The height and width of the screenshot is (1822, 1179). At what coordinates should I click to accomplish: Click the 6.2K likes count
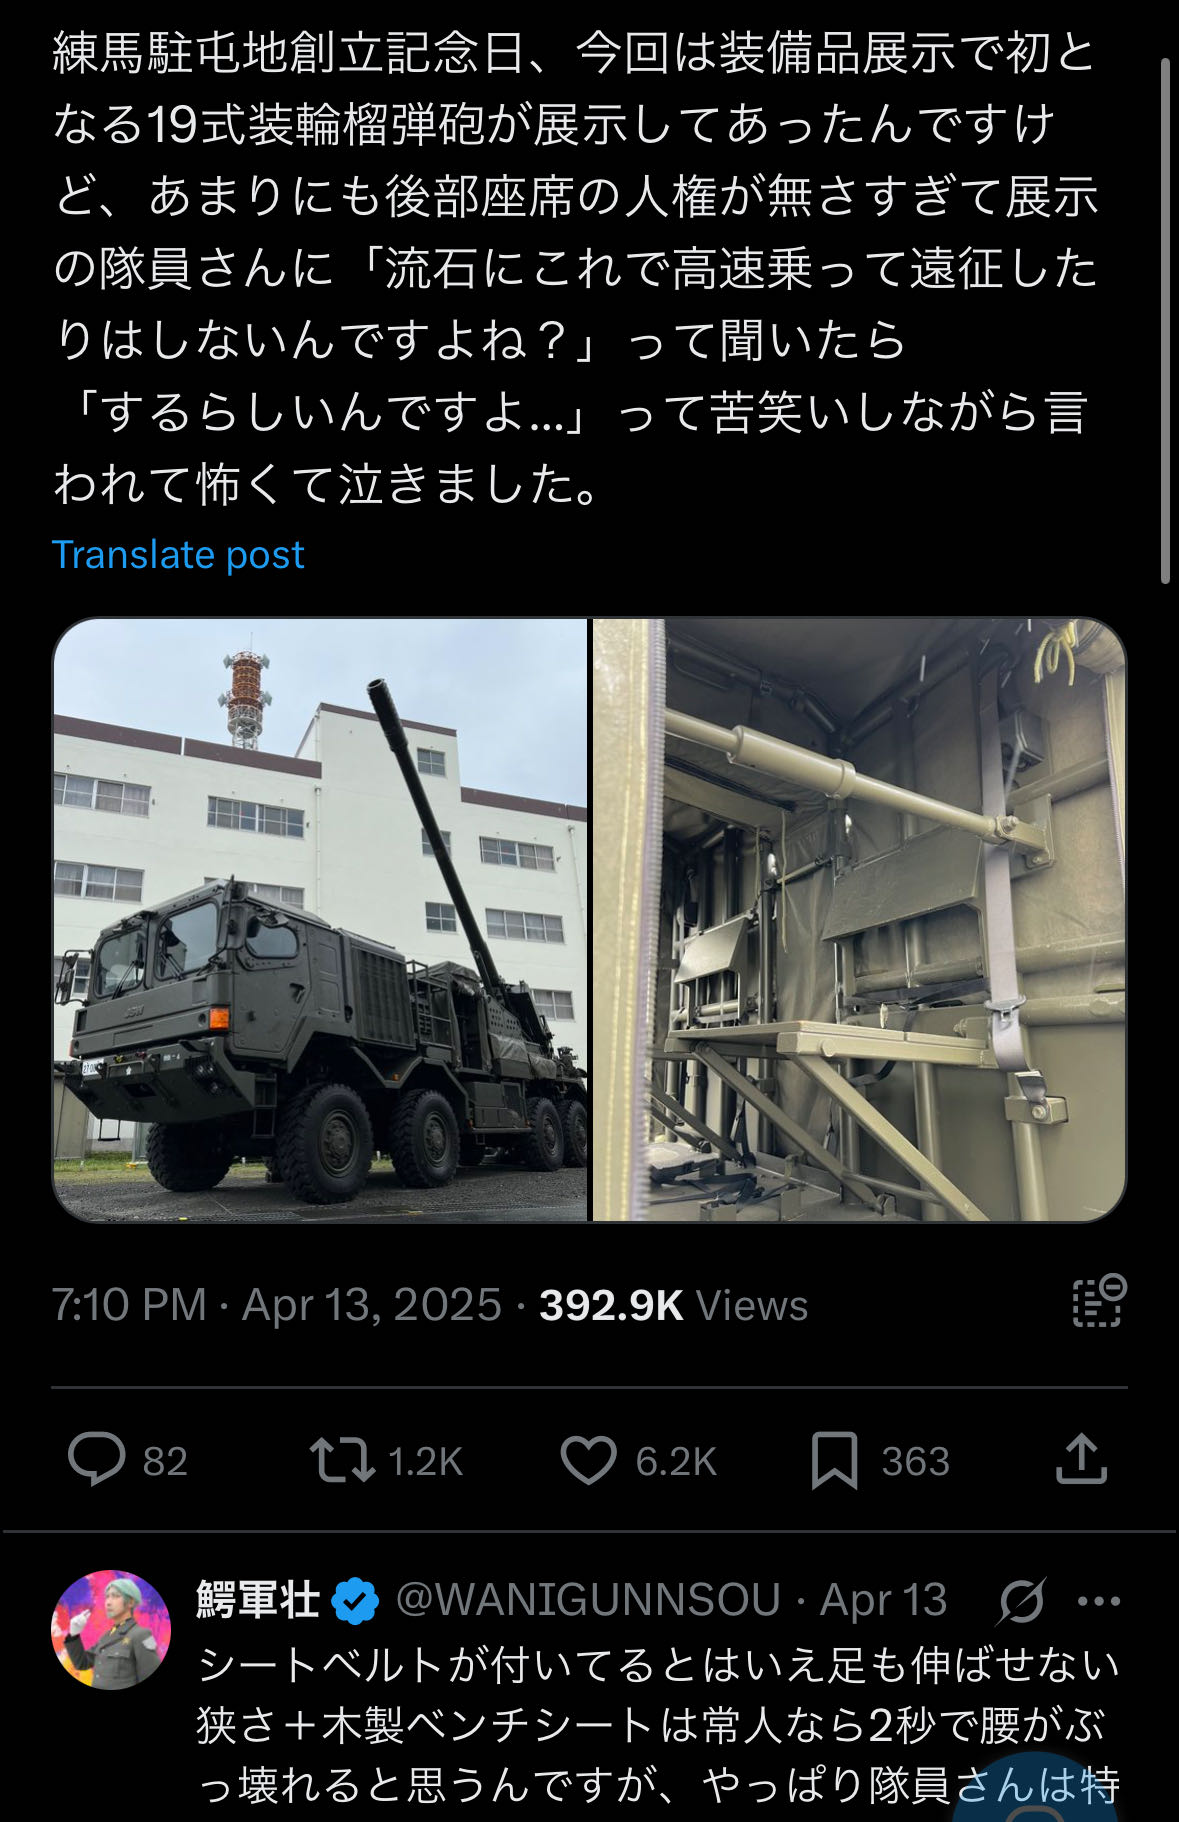[x=676, y=1462]
